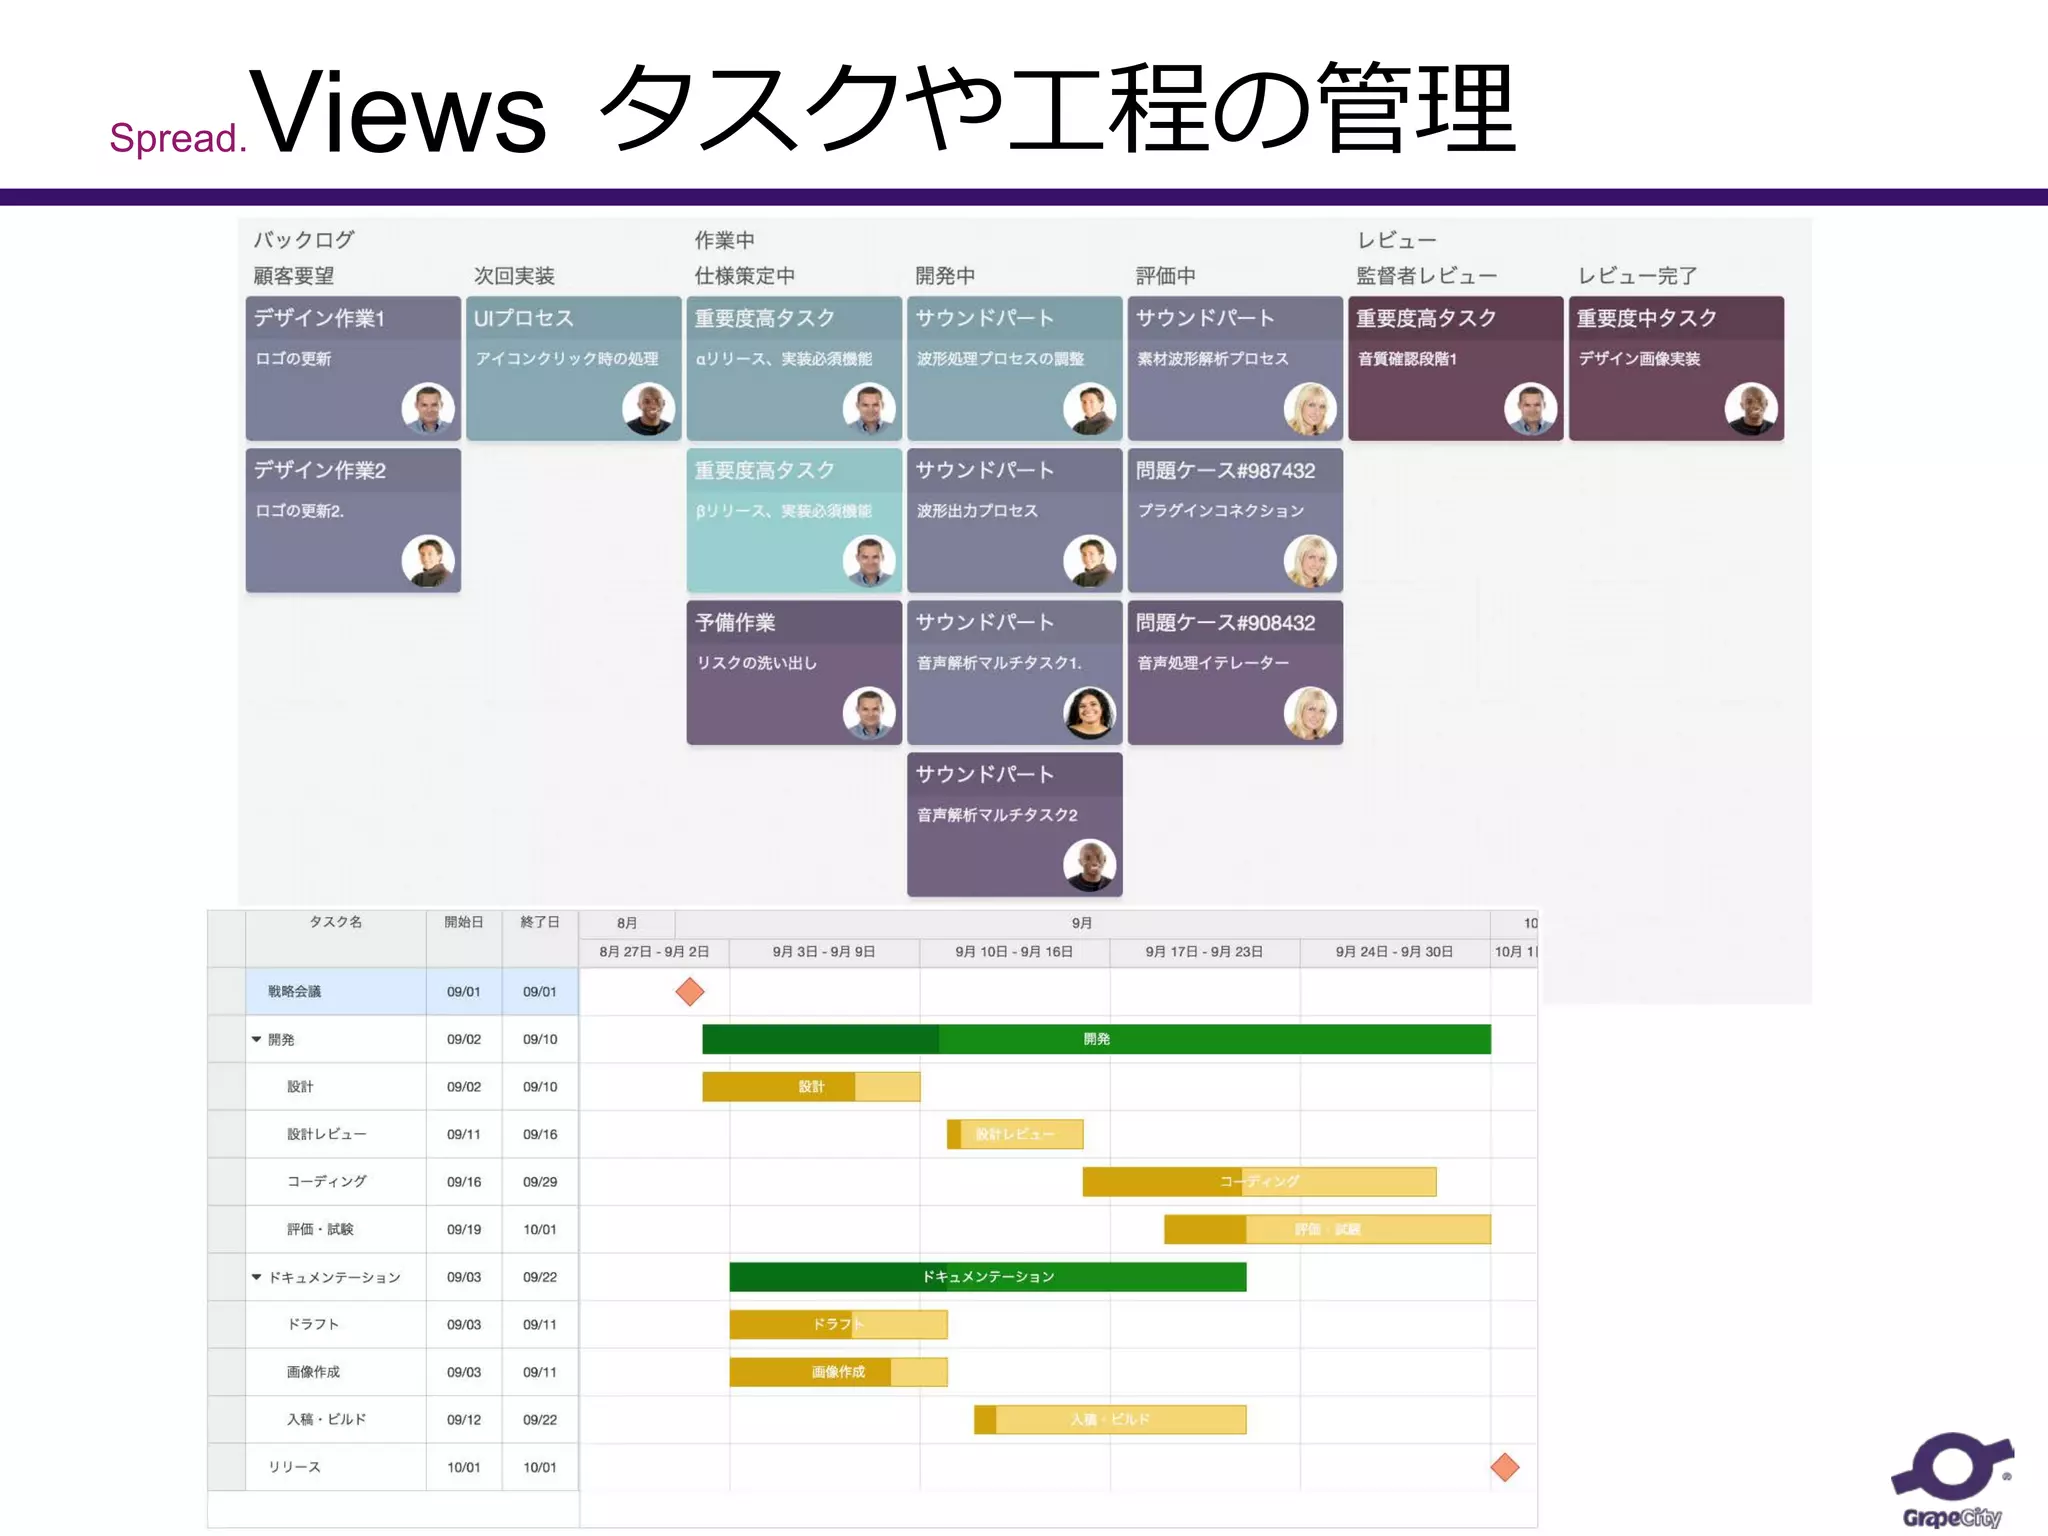Select the 戦略会議 milestone diamond
The image size is (2048, 1536).
[690, 991]
